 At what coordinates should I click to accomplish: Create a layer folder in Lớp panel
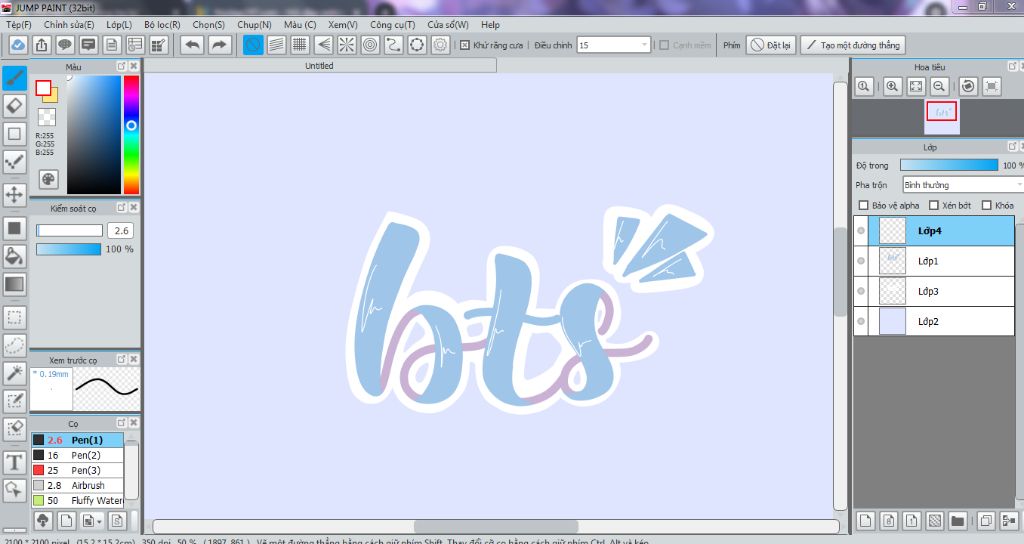[957, 520]
